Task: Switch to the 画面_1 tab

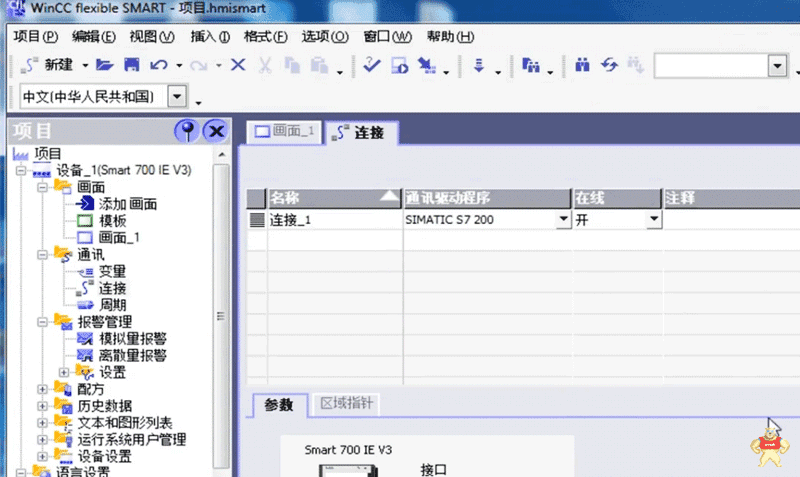Action: coord(284,132)
